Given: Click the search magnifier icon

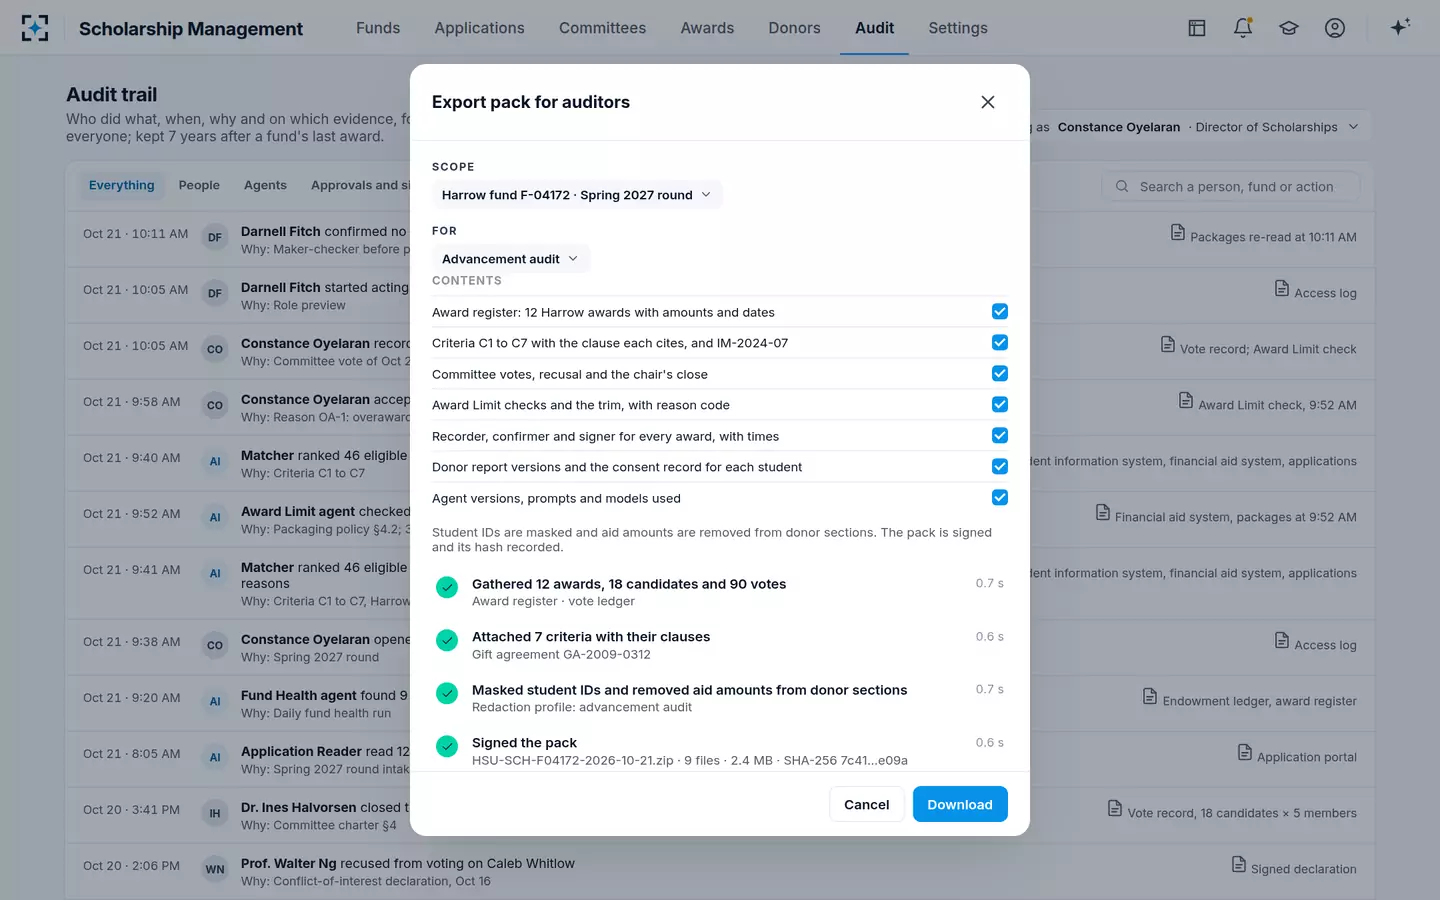Looking at the screenshot, I should 1122,186.
